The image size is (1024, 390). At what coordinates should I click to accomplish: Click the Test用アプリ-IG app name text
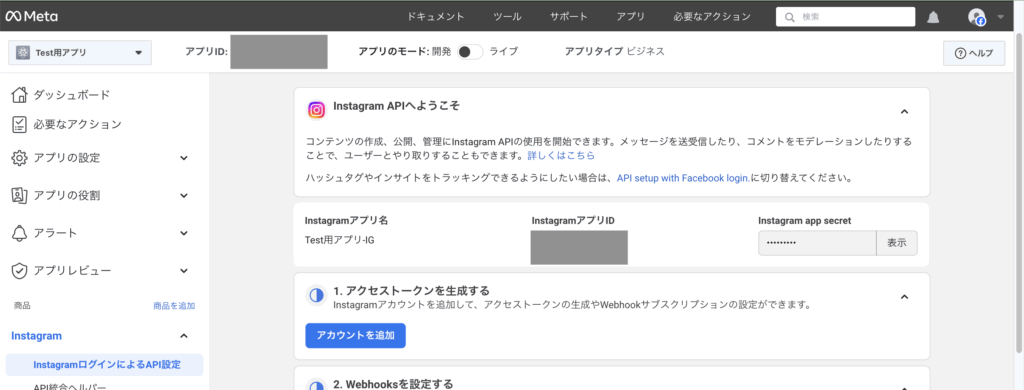(x=340, y=240)
